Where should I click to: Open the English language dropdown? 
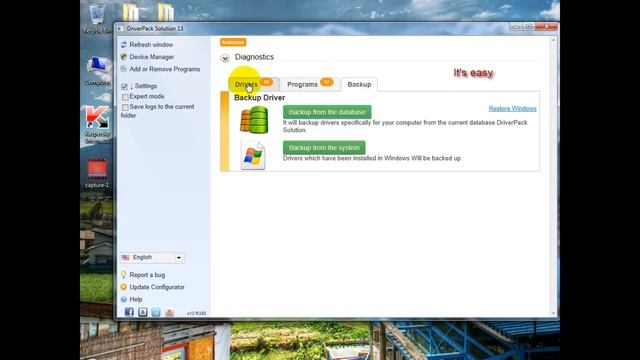[152, 258]
